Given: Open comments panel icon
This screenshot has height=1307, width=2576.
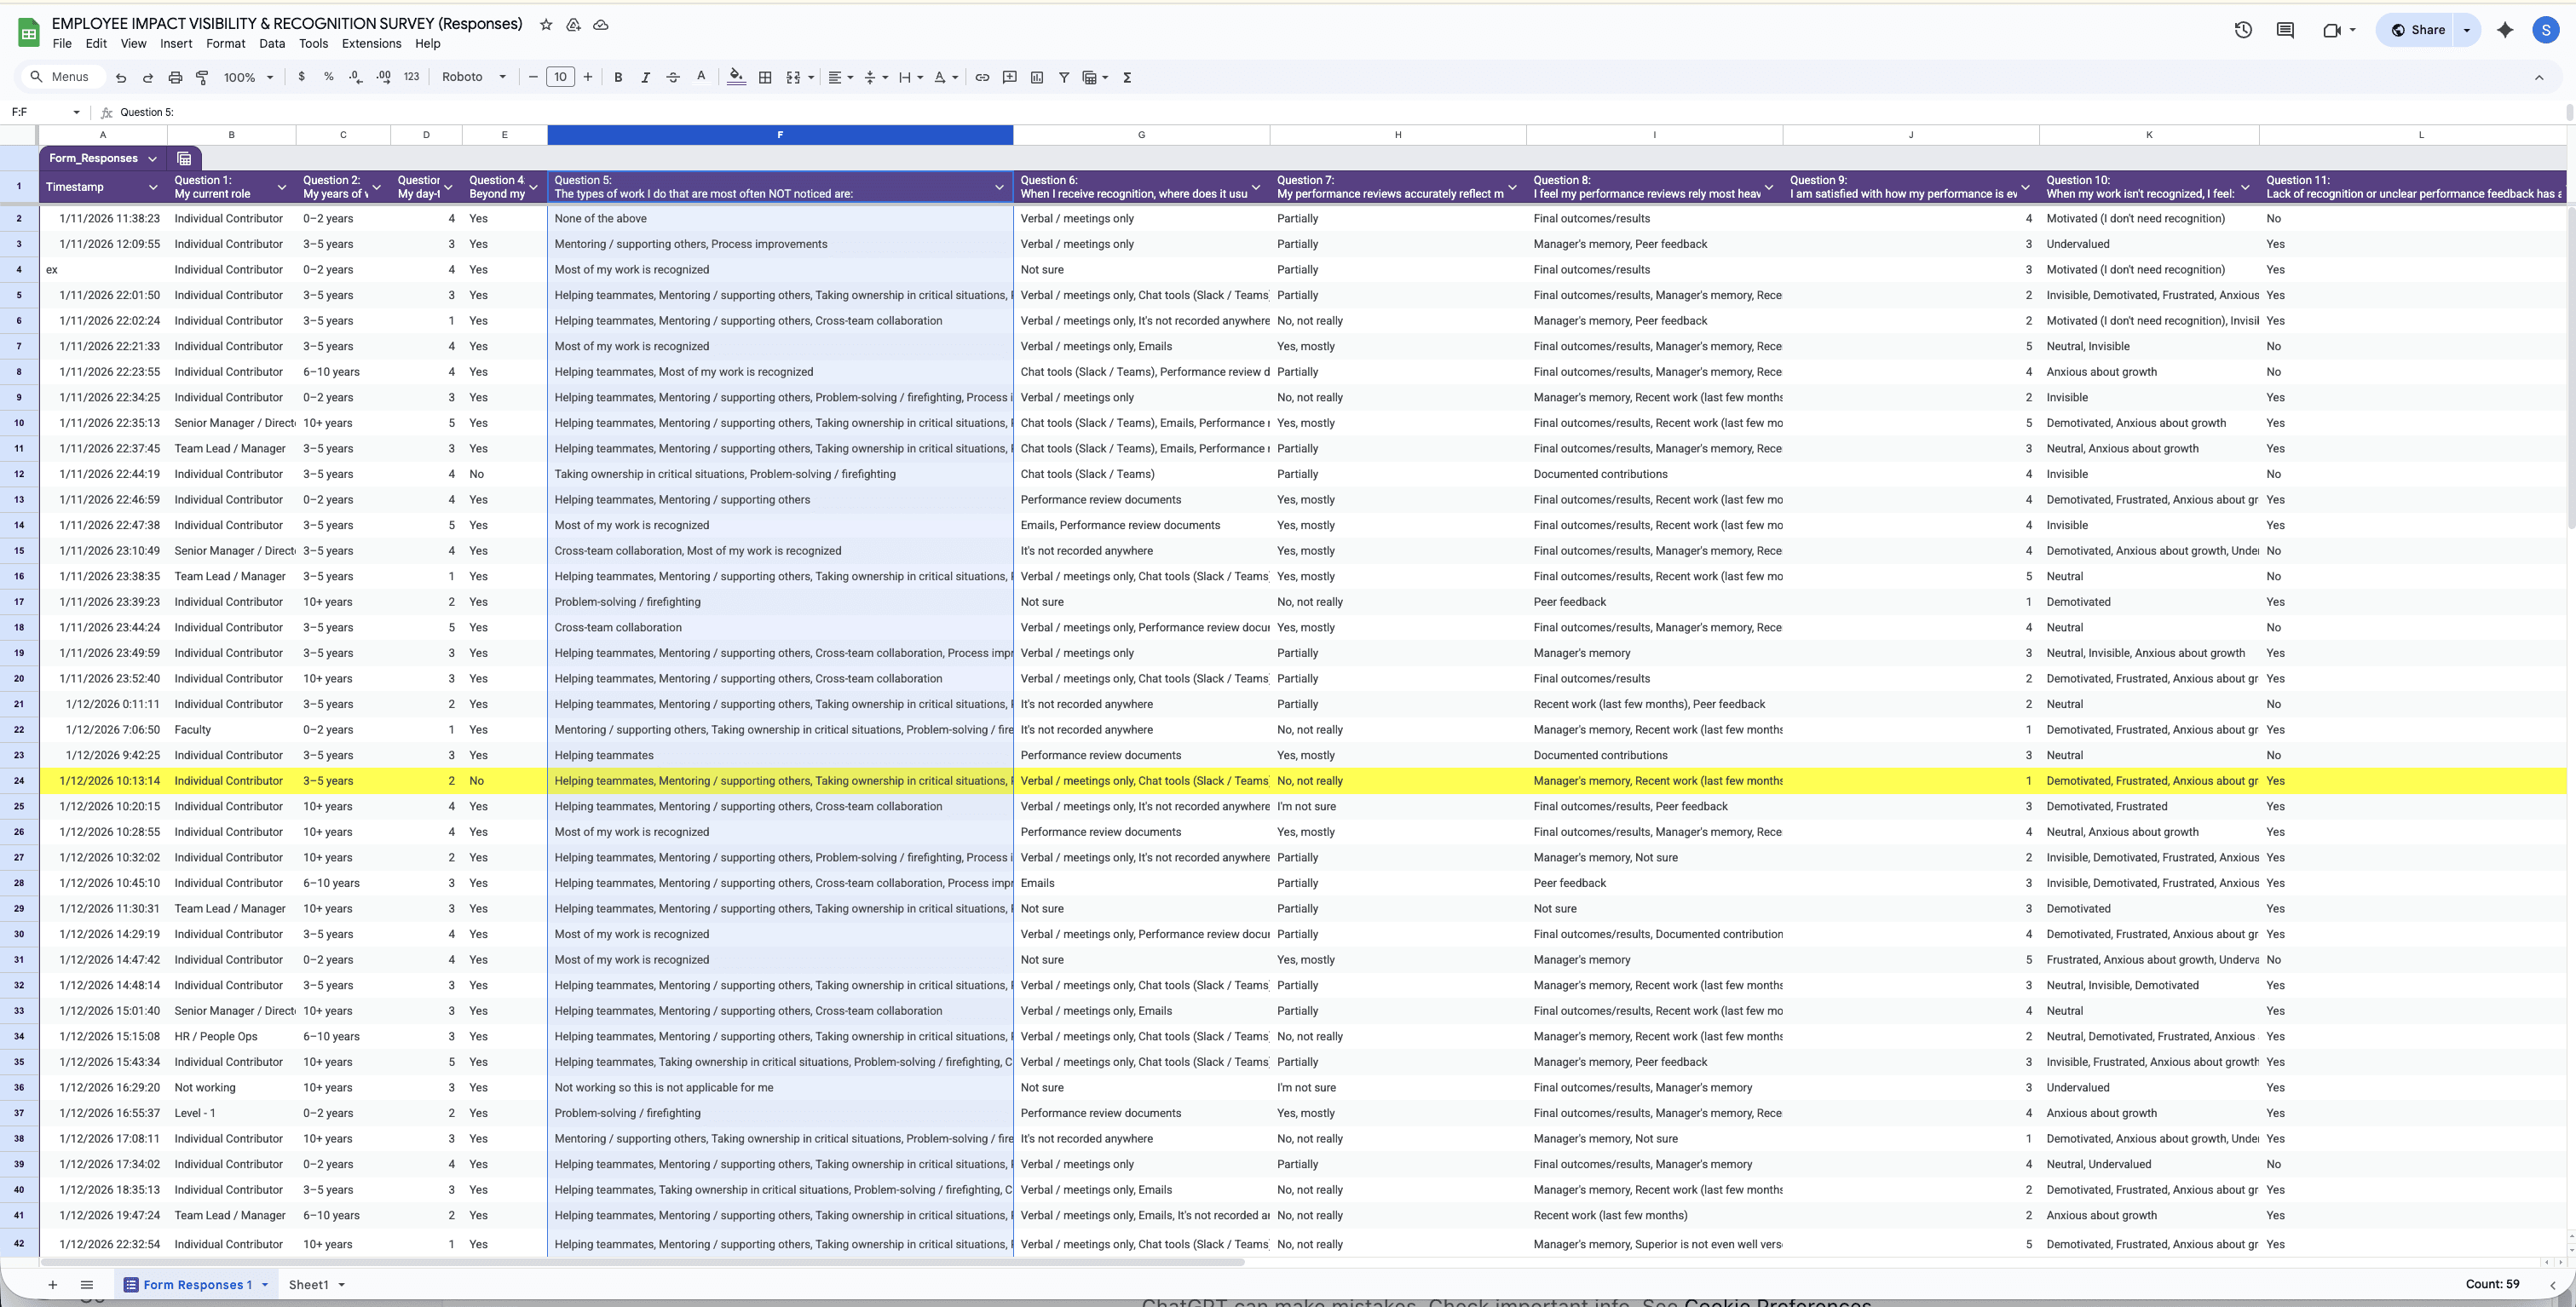Looking at the screenshot, I should click(x=2285, y=30).
